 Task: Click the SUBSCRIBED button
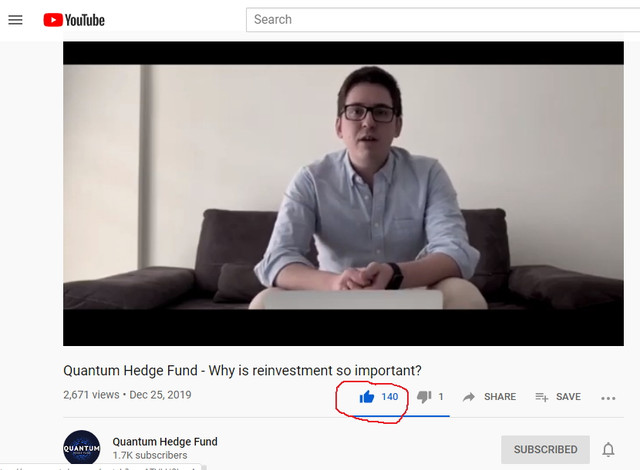click(x=545, y=450)
